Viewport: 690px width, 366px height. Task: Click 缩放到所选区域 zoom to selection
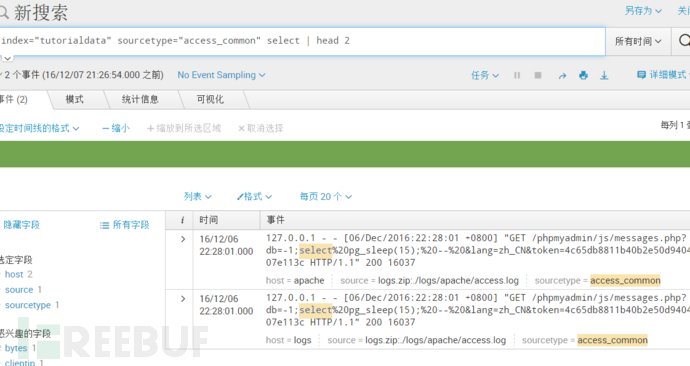pos(184,128)
